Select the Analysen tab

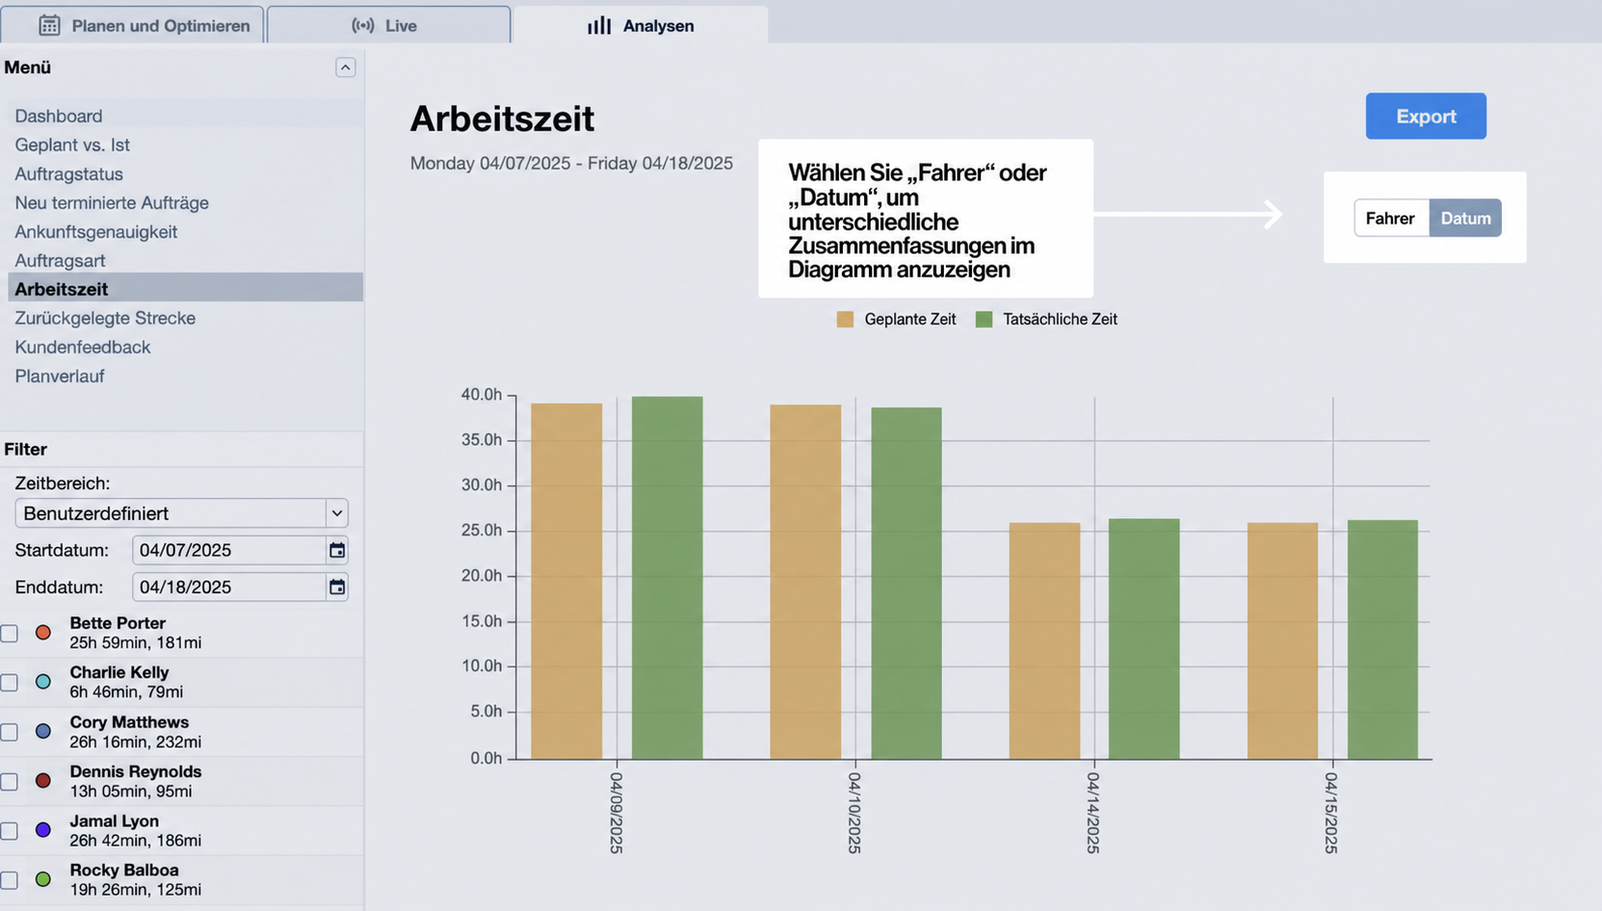point(640,25)
